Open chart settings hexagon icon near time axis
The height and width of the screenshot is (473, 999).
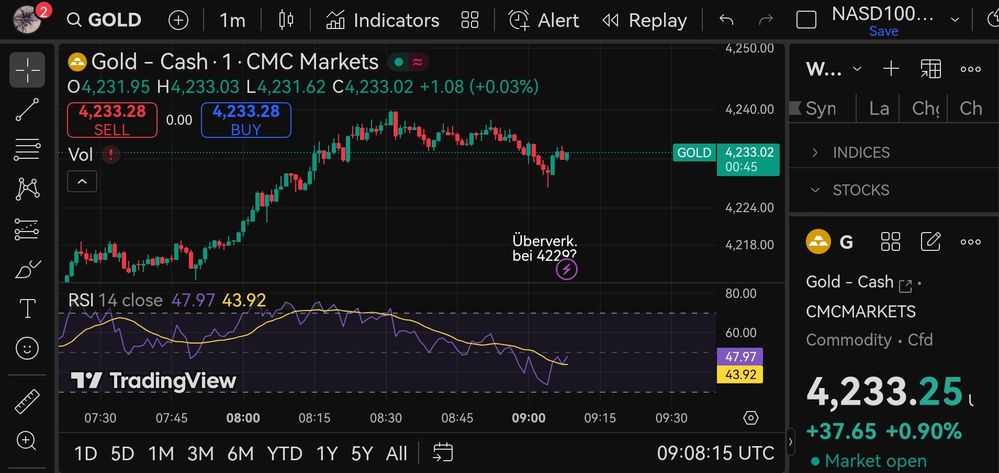pyautogui.click(x=751, y=418)
